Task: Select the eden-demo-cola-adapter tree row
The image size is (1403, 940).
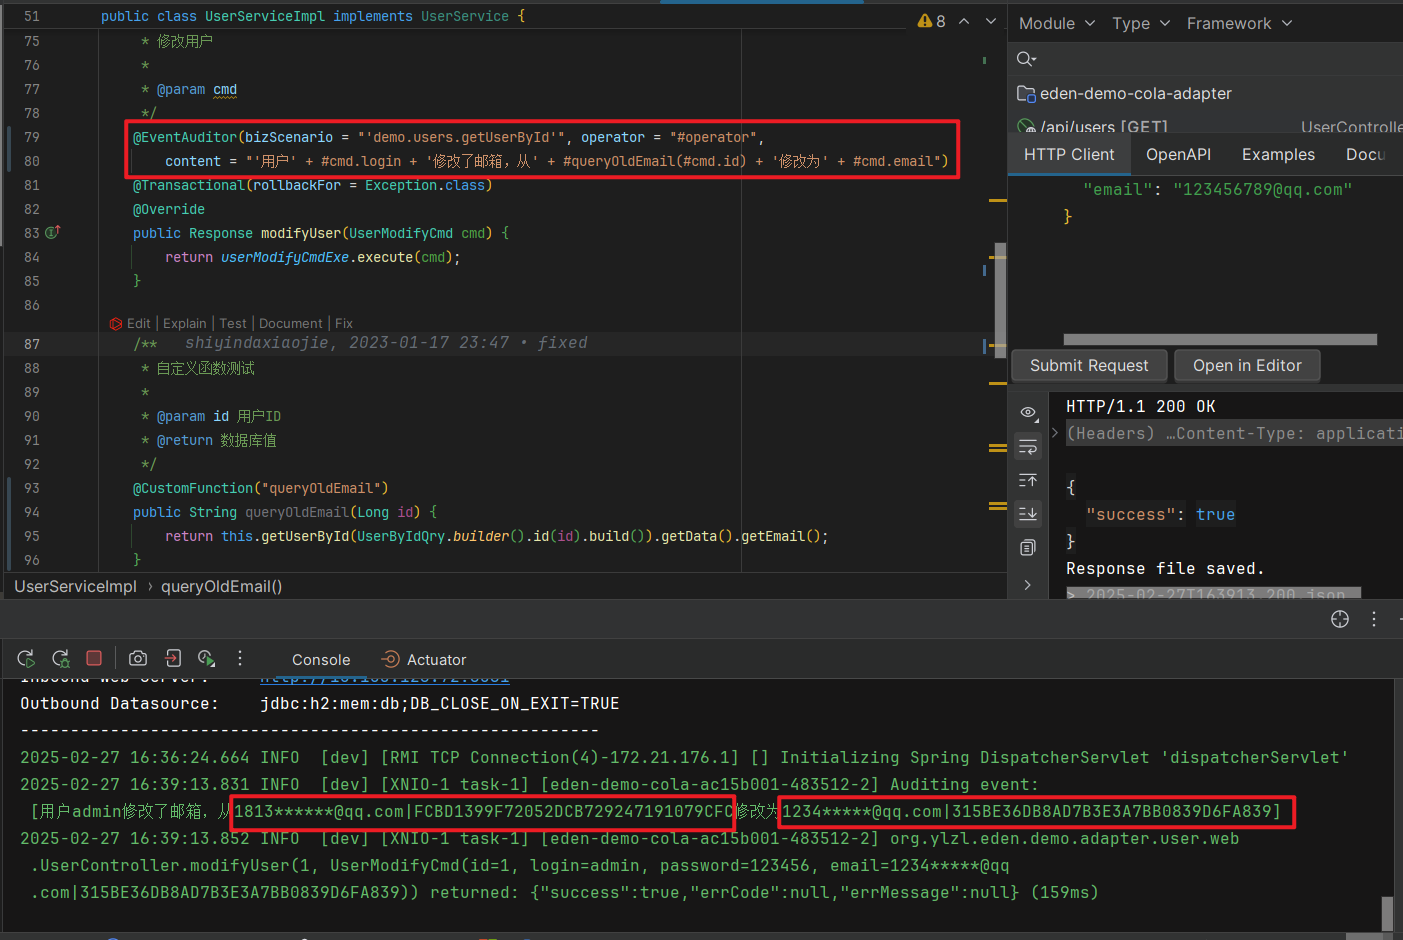Action: 1205,93
